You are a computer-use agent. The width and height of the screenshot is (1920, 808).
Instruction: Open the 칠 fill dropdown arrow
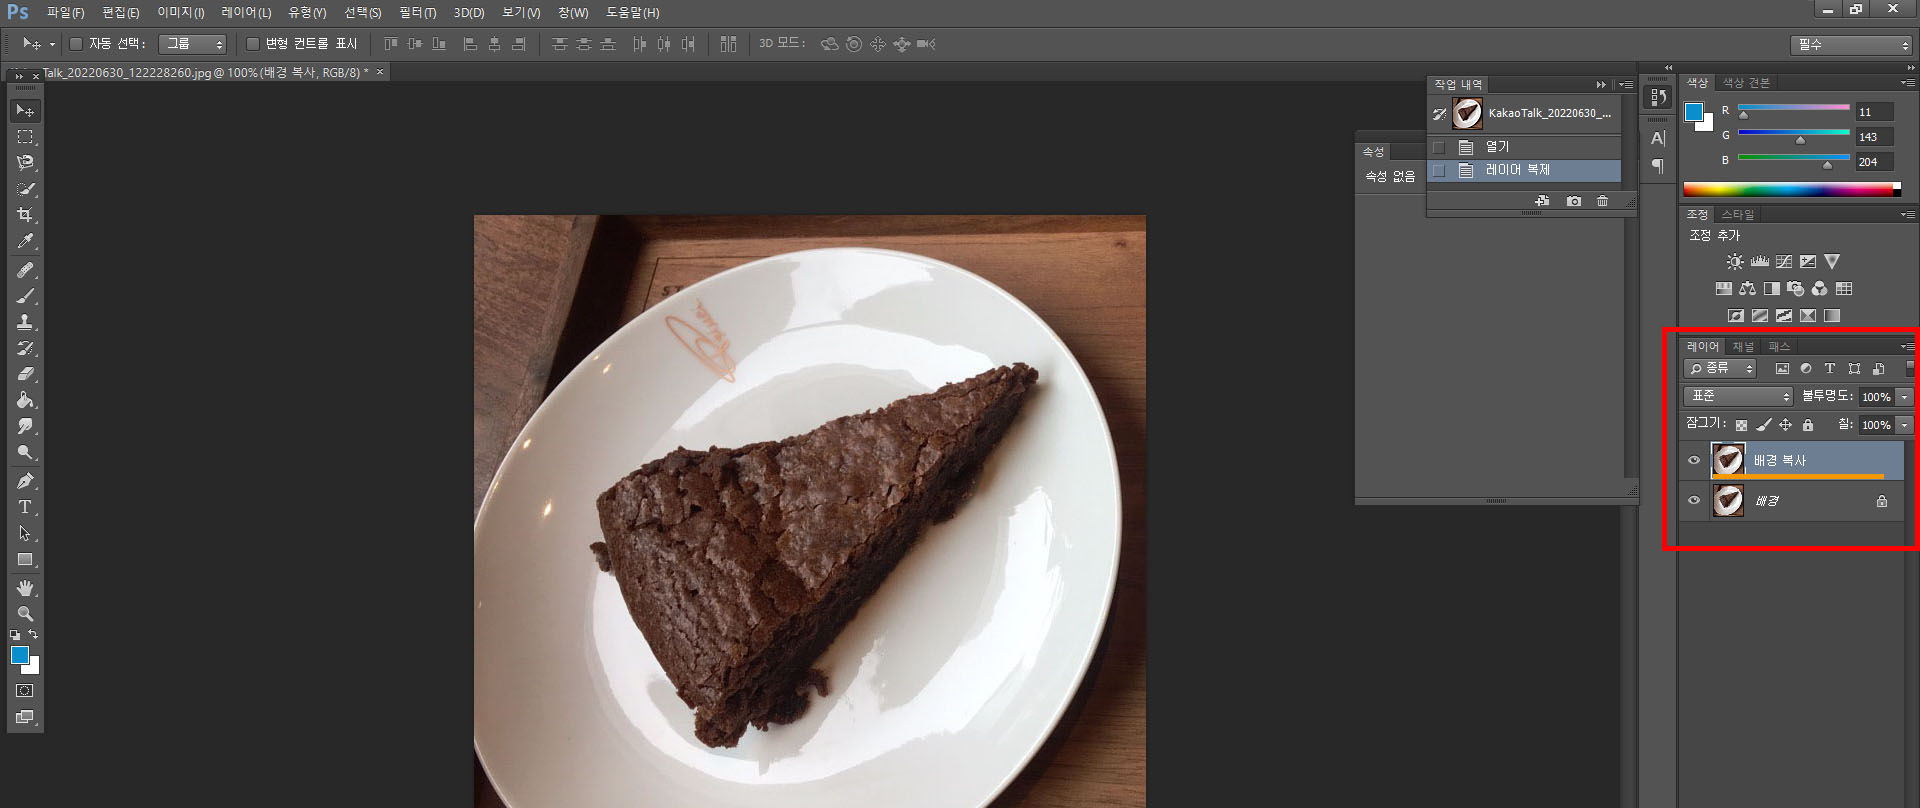[1904, 425]
